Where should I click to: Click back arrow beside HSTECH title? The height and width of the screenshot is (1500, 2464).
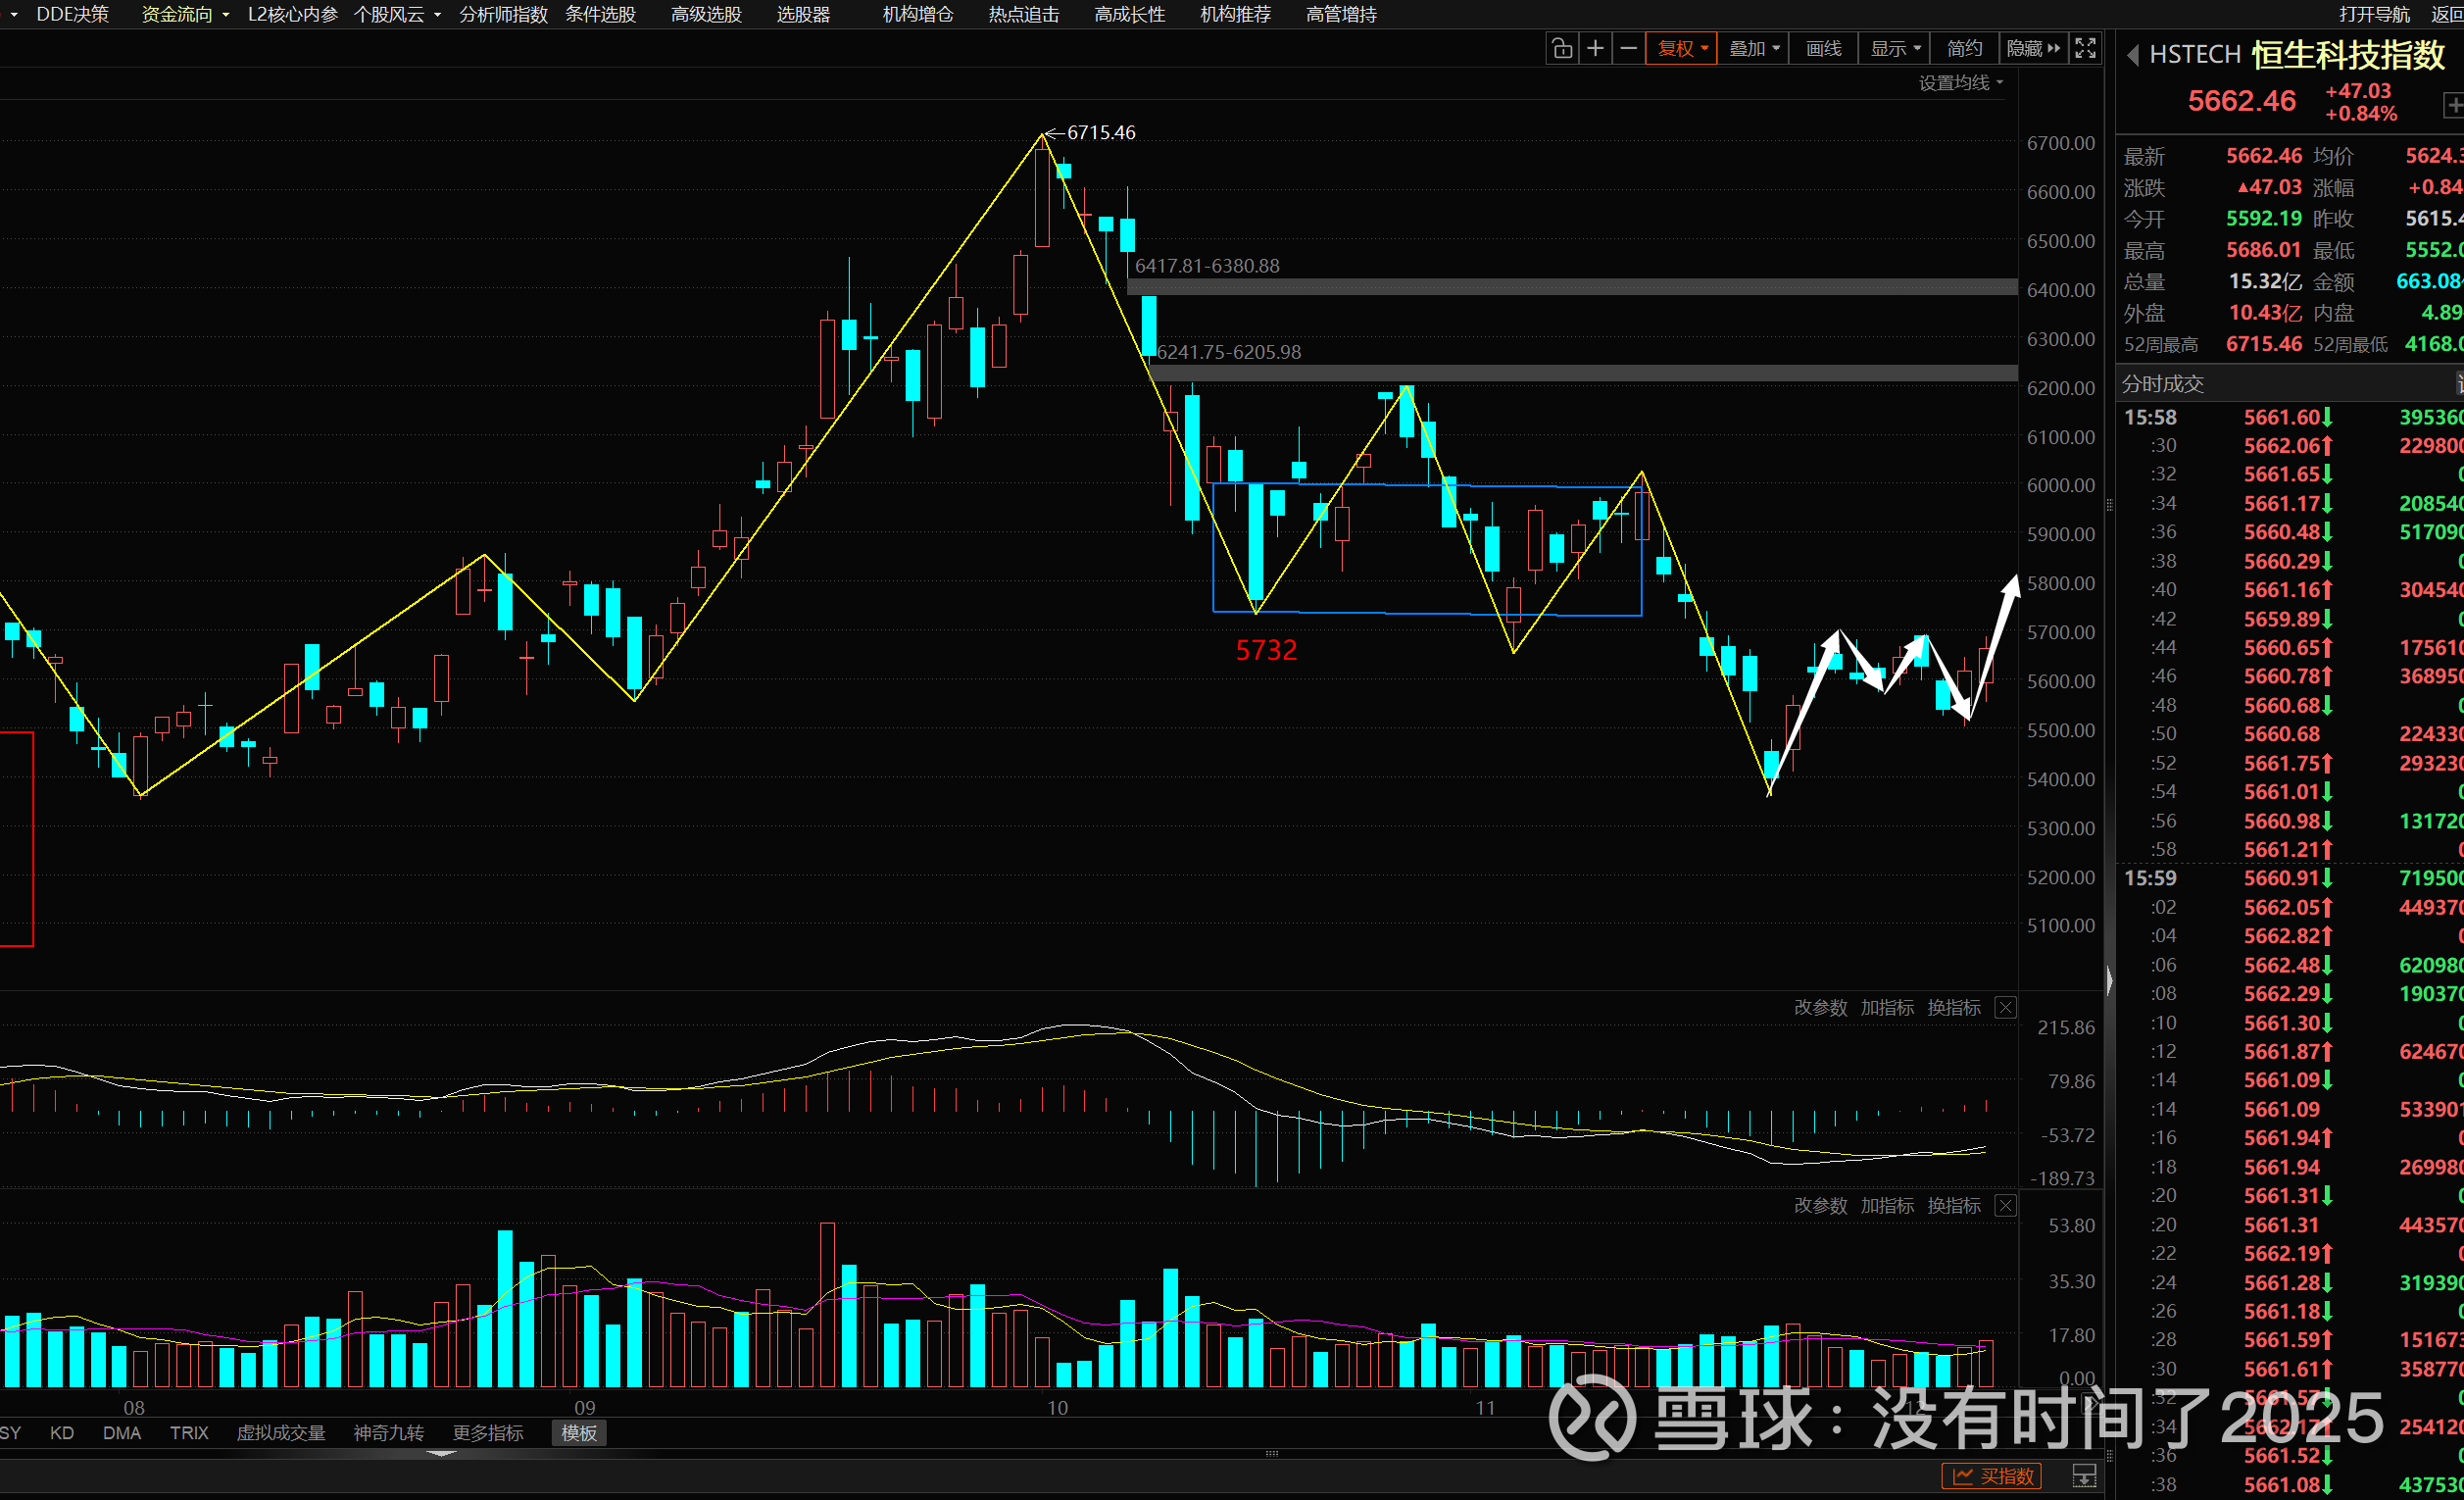(x=2132, y=55)
